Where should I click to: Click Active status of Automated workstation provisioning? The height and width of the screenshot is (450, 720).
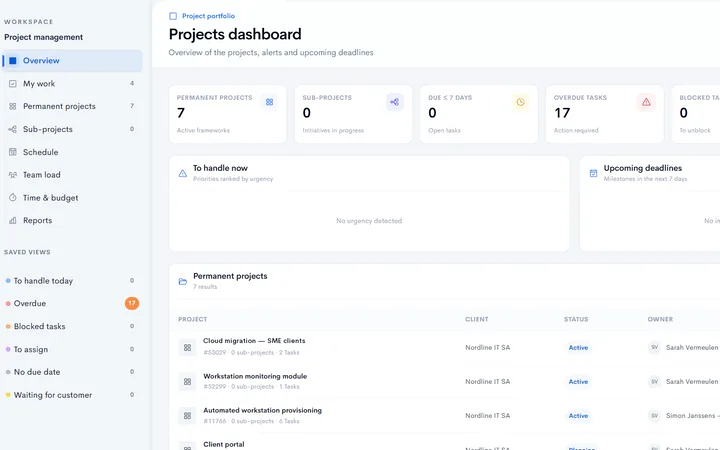tap(578, 416)
